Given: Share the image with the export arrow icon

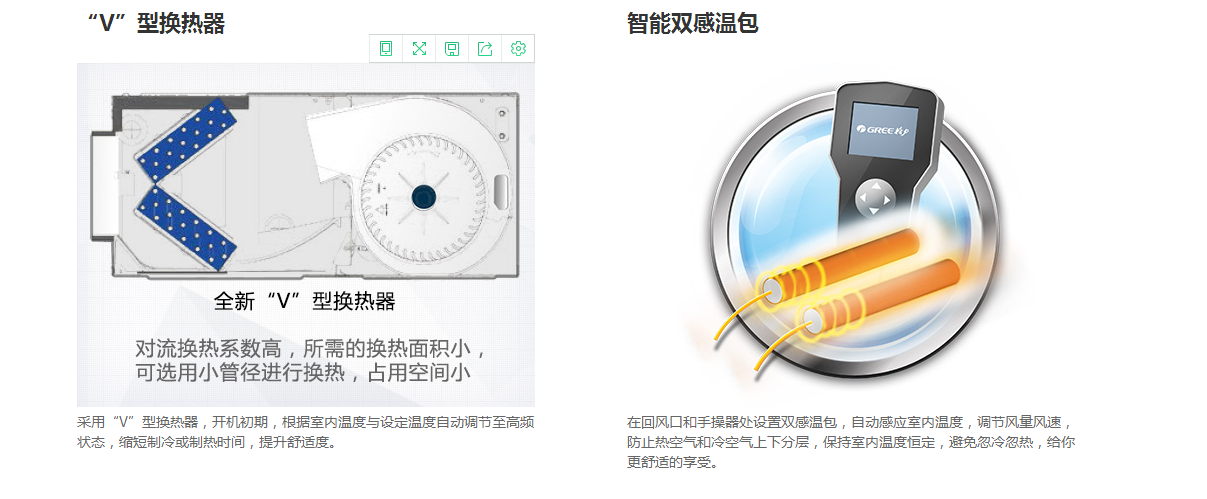Looking at the screenshot, I should coord(485,48).
